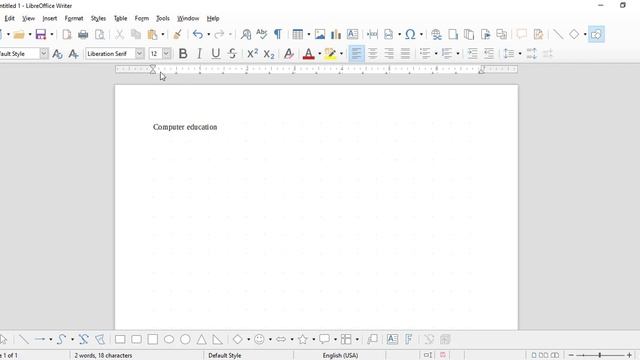640x360 pixels.
Task: Align paragraph to the left
Action: coord(356,53)
